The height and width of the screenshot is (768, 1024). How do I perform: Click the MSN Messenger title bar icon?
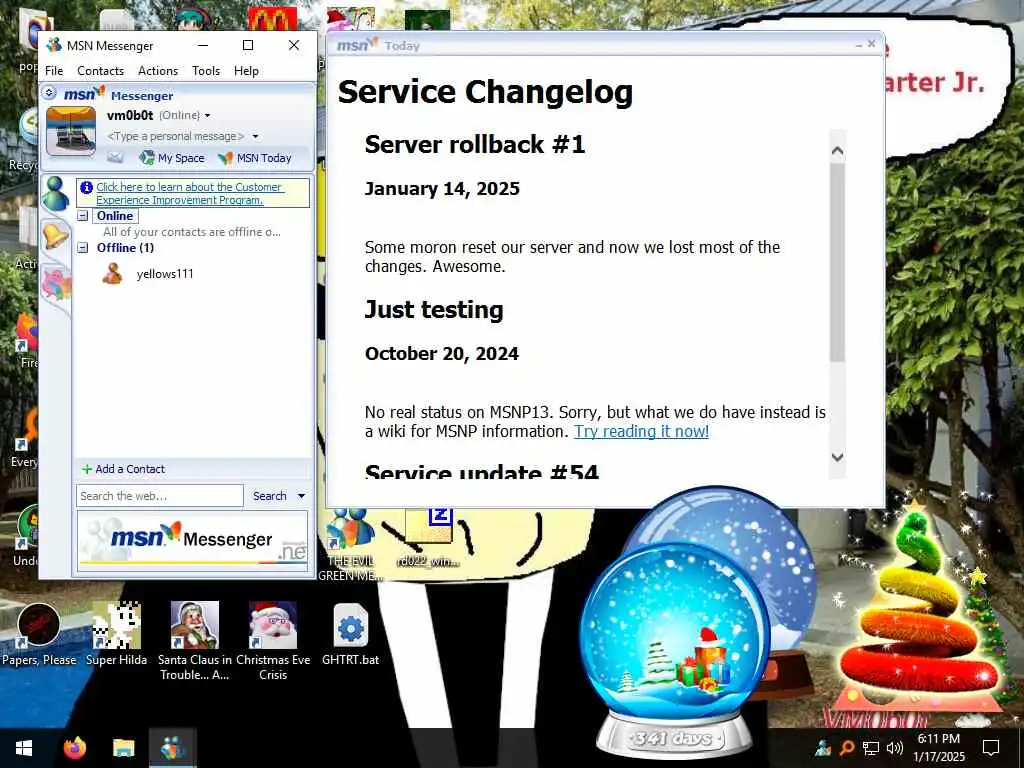54,45
